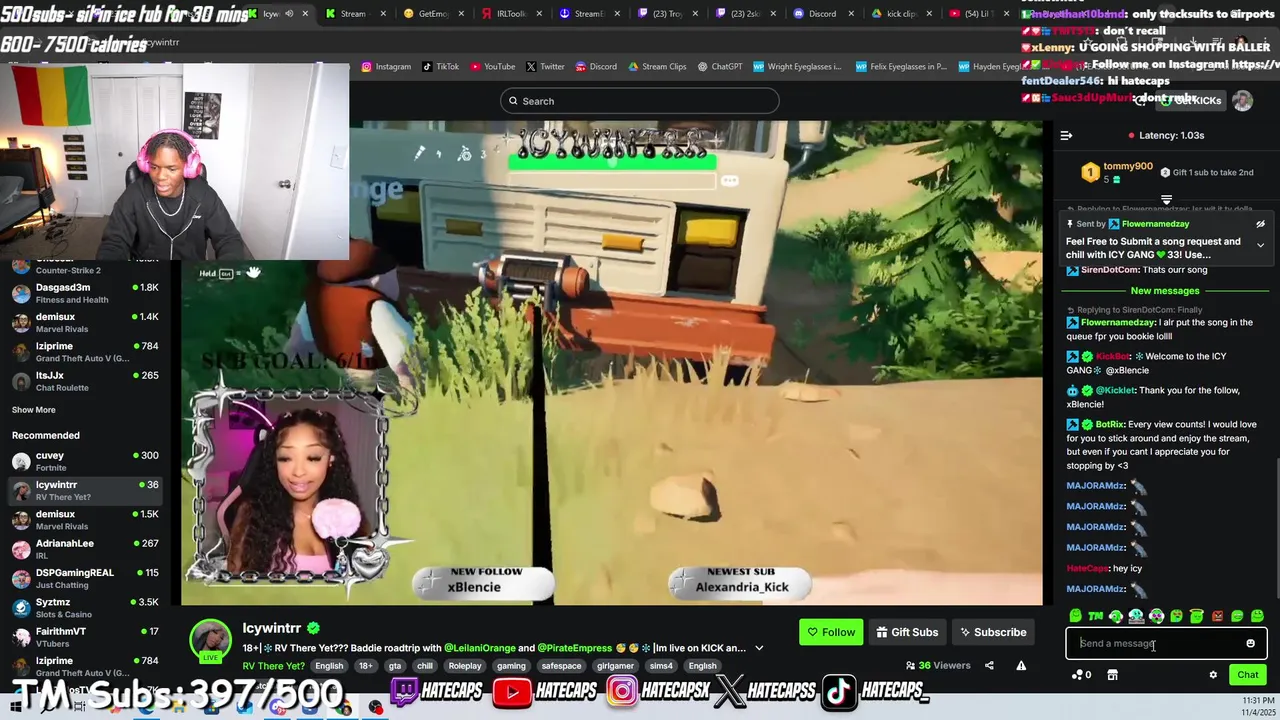
Task: Insert the TM text emote
Action: point(1095,616)
